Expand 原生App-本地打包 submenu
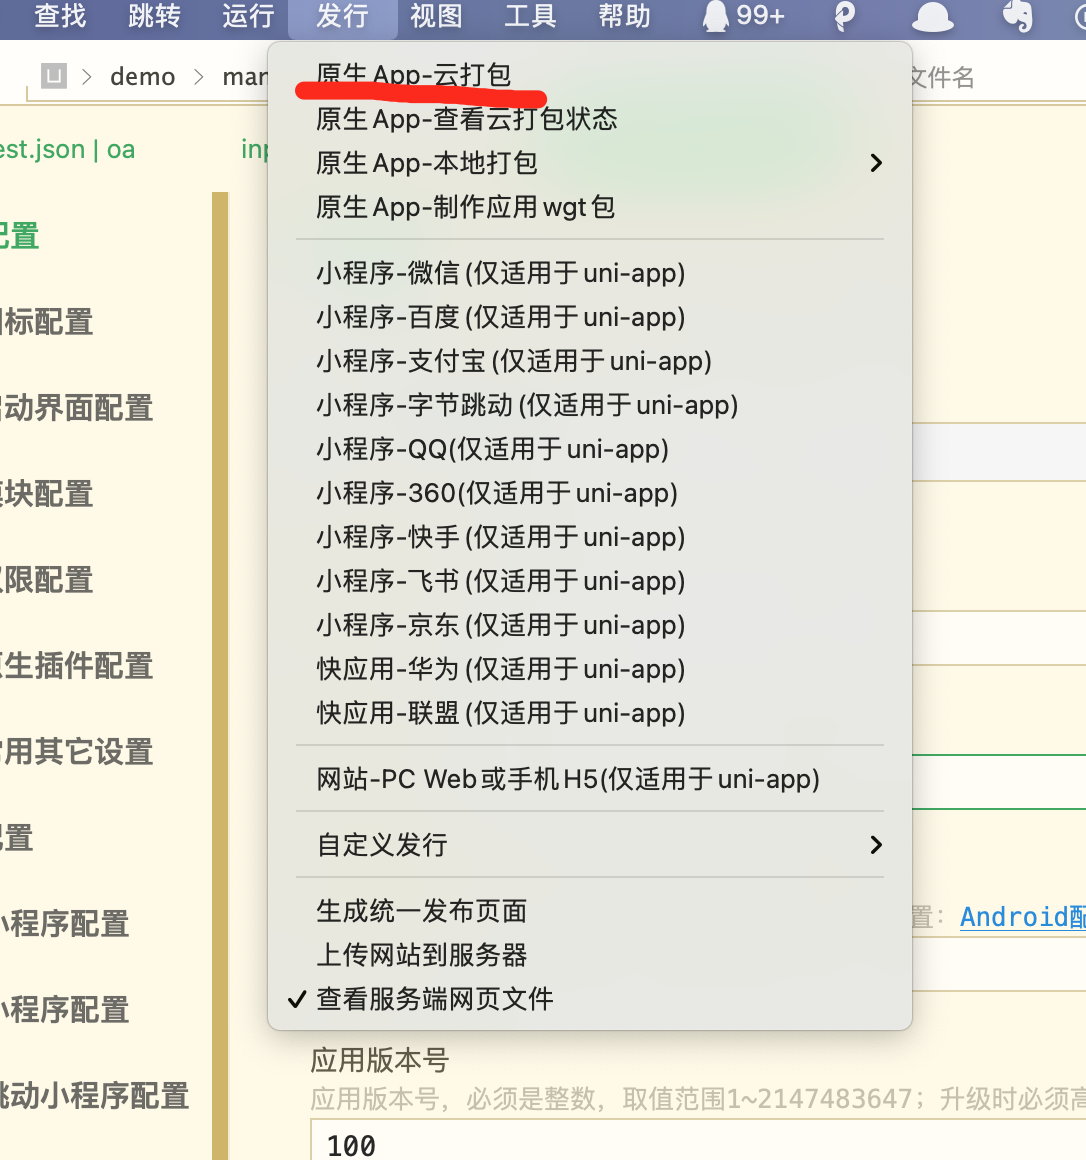The width and height of the screenshot is (1086, 1160). pyautogui.click(x=590, y=163)
